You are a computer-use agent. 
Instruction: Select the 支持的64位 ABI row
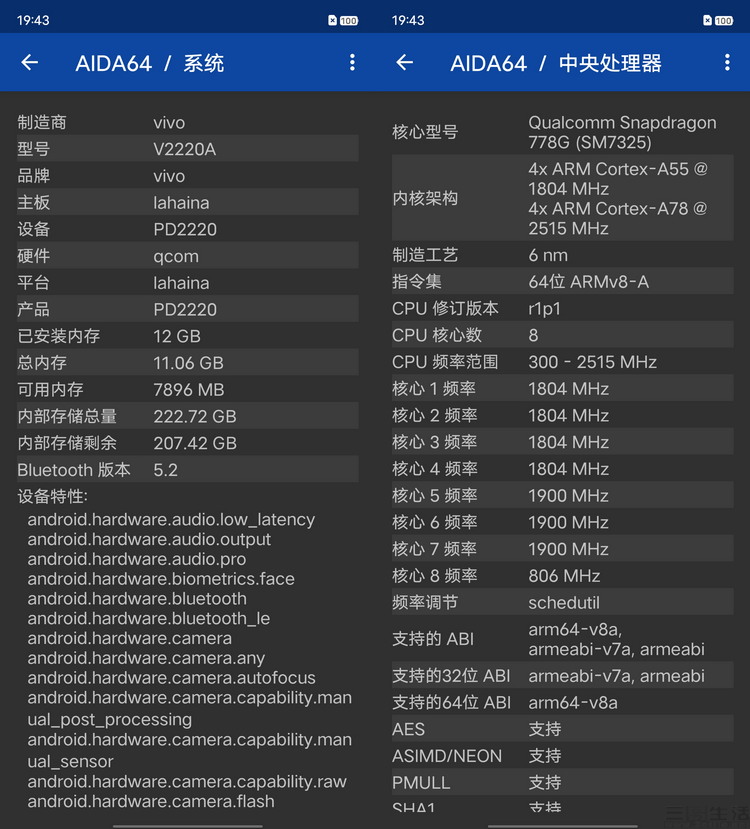pos(562,702)
